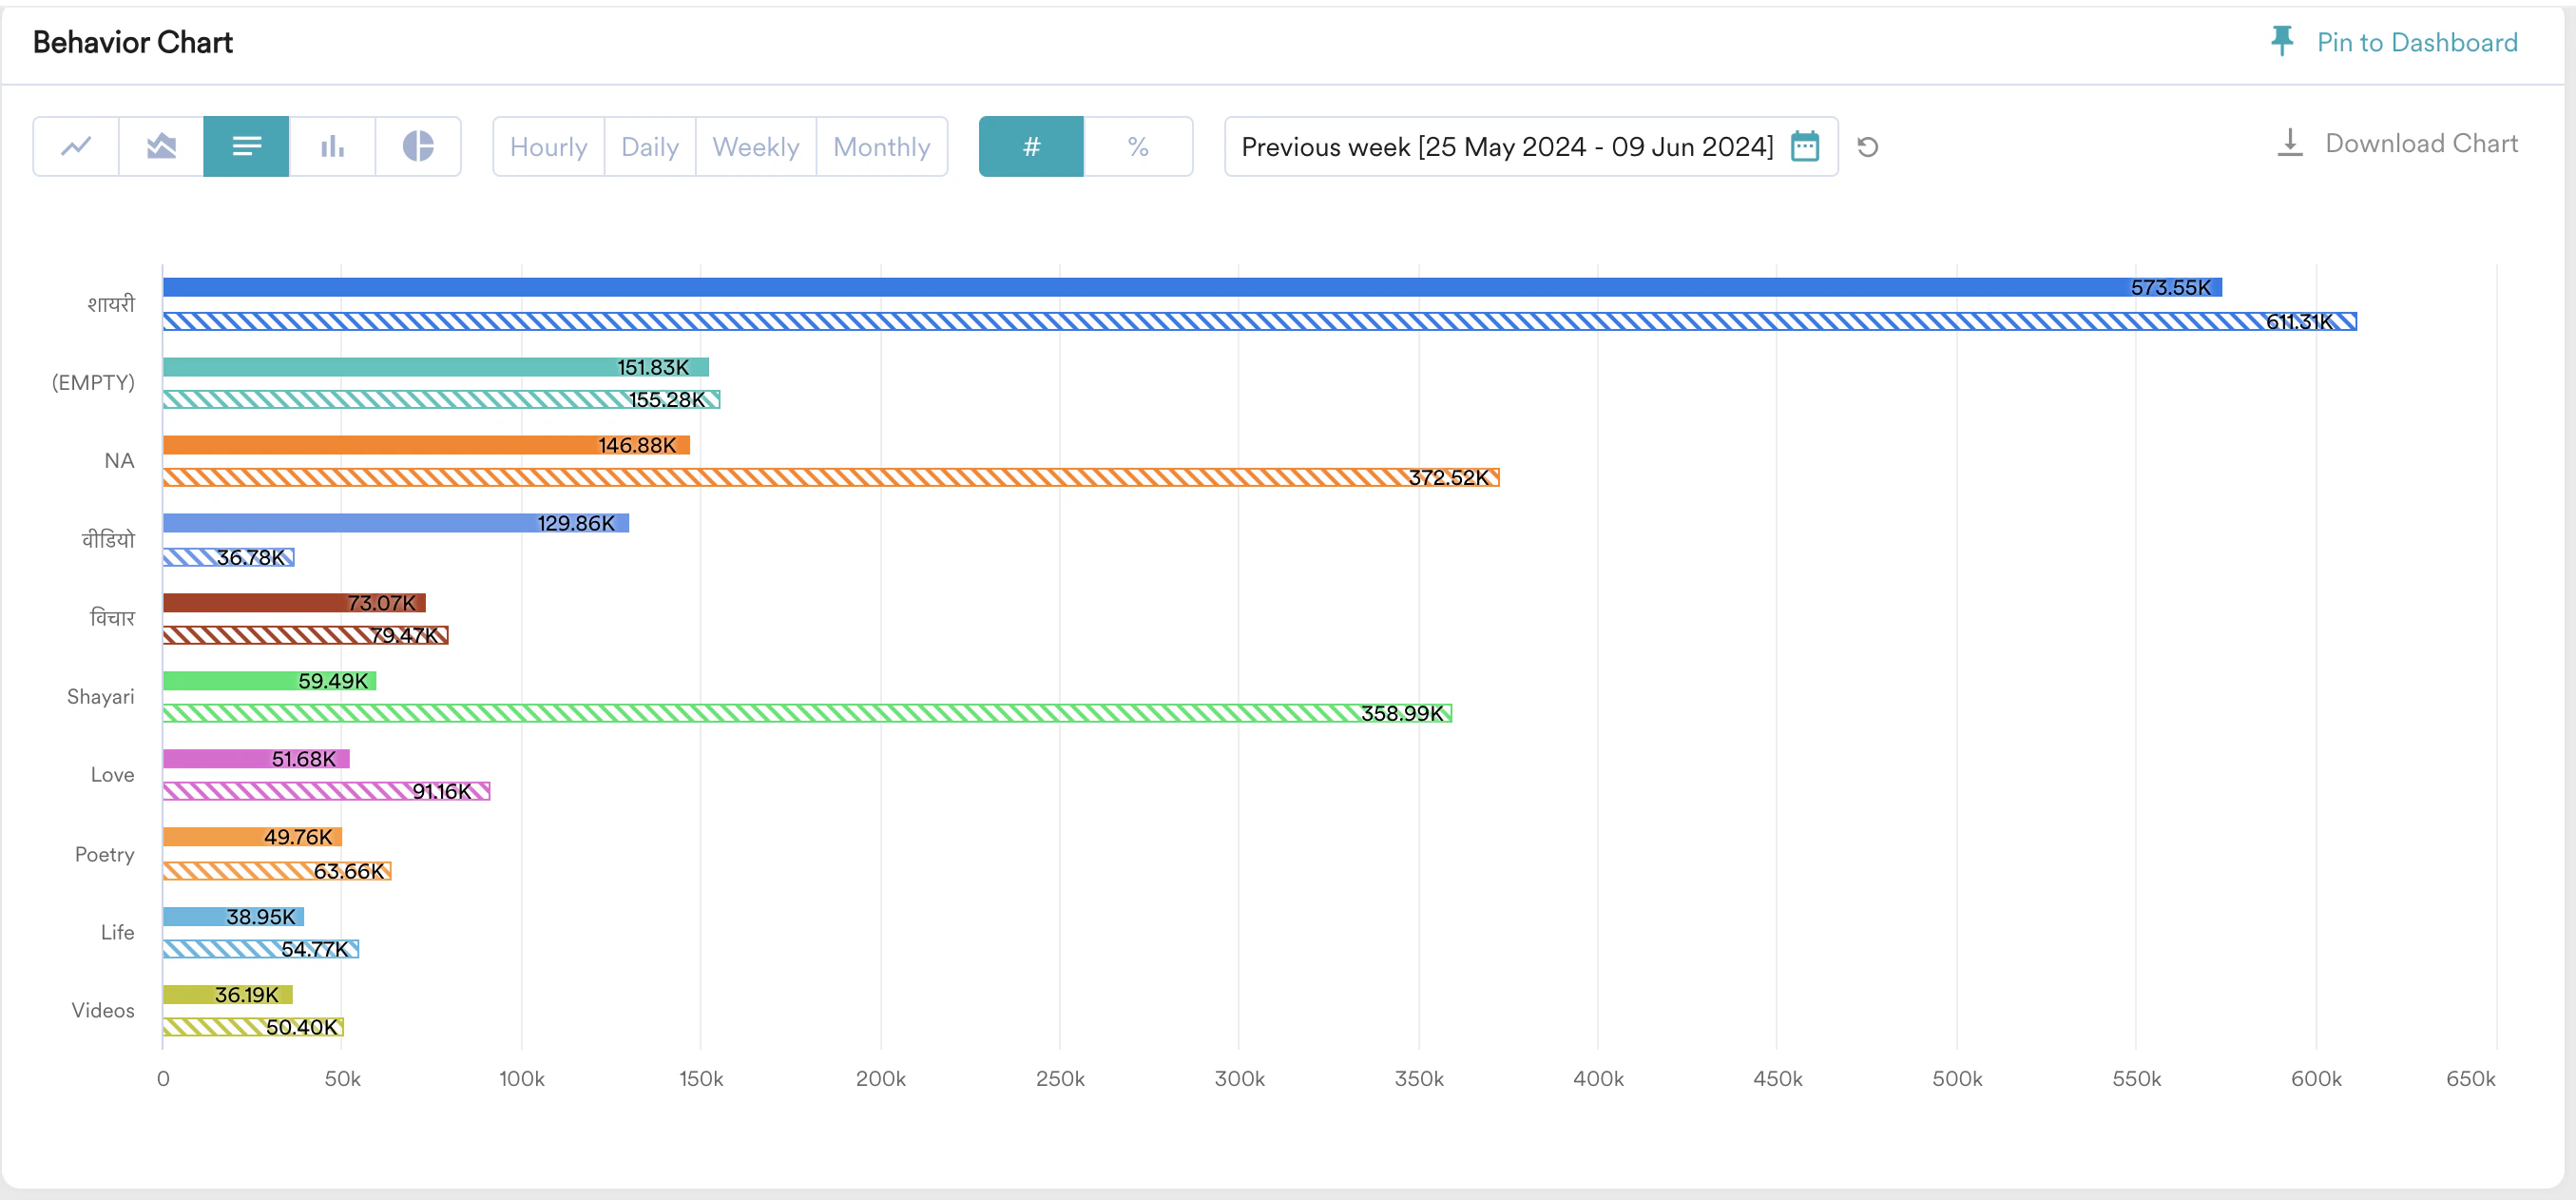Screen dimensions: 2576x1200
Task: Click Pin to Dashboard link
Action: [x=2417, y=42]
